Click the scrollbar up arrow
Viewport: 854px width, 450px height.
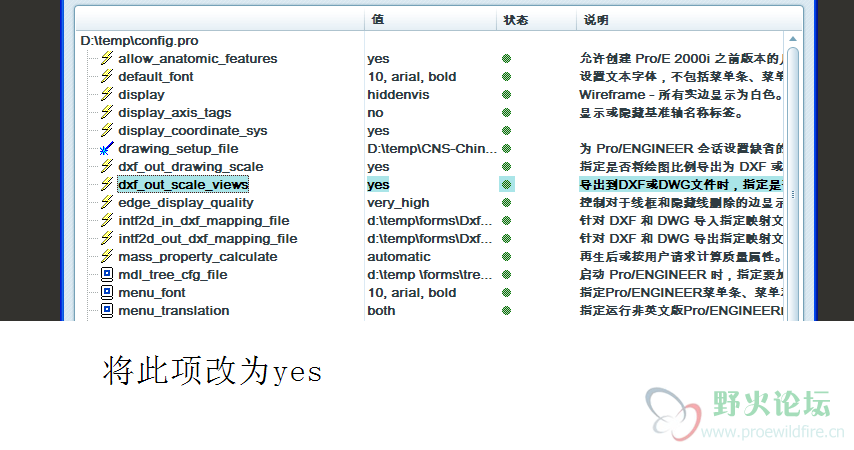pos(793,39)
